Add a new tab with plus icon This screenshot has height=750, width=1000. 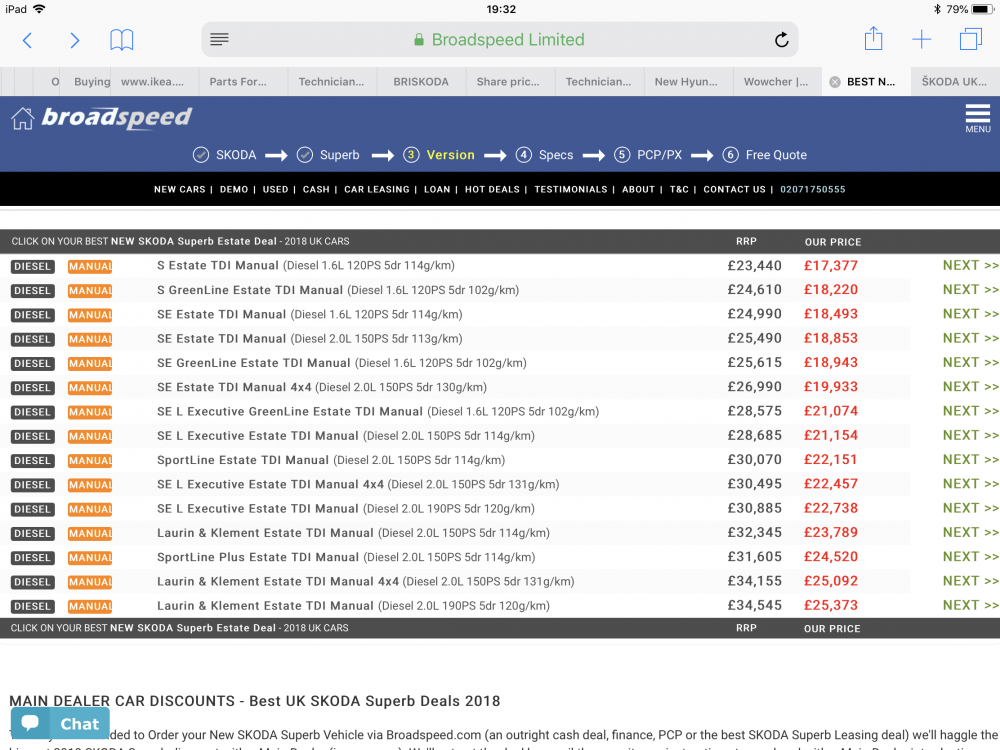point(922,40)
